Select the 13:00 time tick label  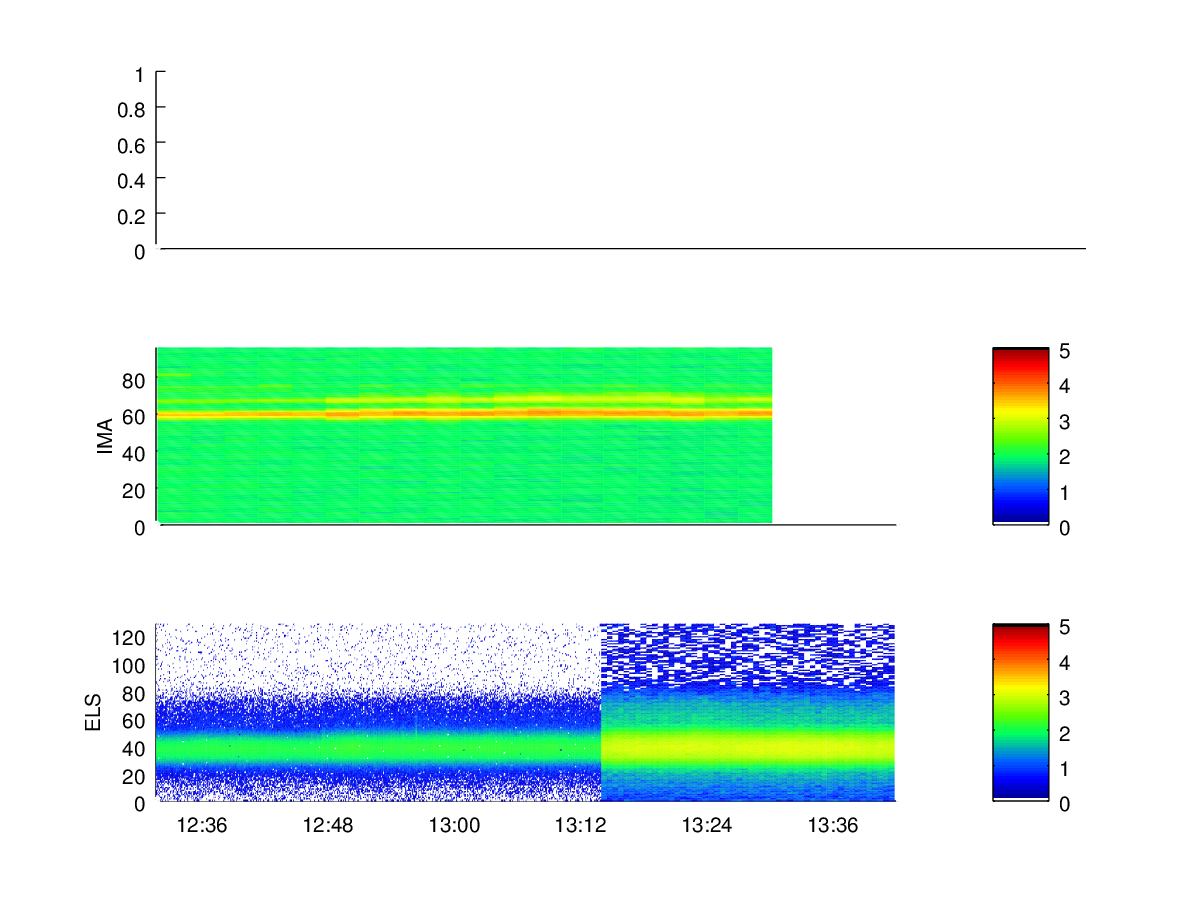coord(455,826)
